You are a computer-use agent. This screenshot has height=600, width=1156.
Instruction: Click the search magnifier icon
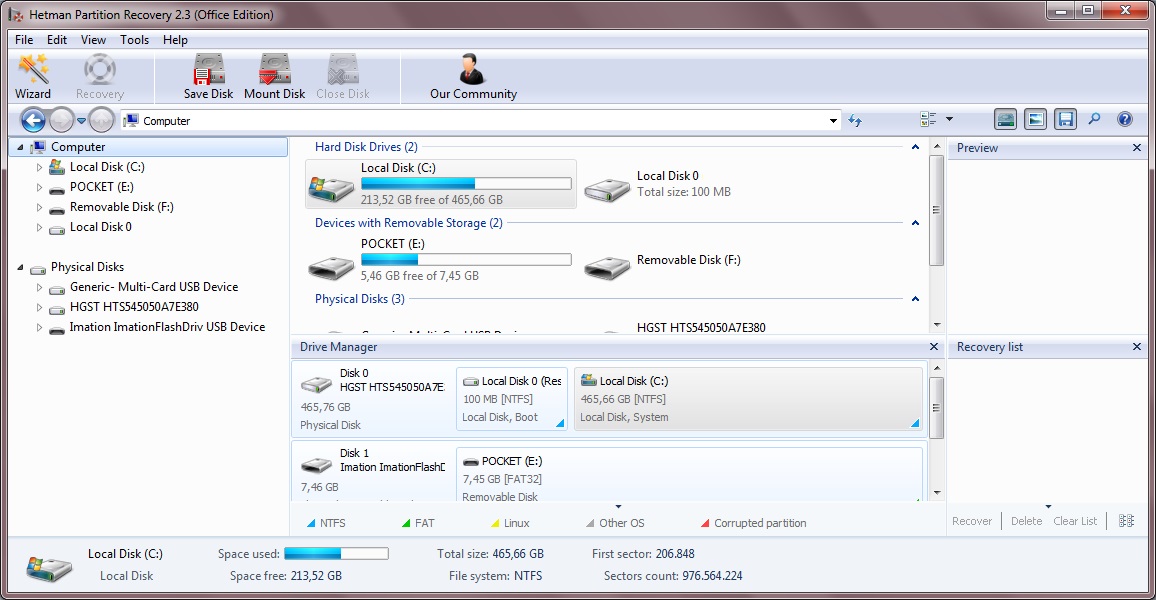(1094, 118)
